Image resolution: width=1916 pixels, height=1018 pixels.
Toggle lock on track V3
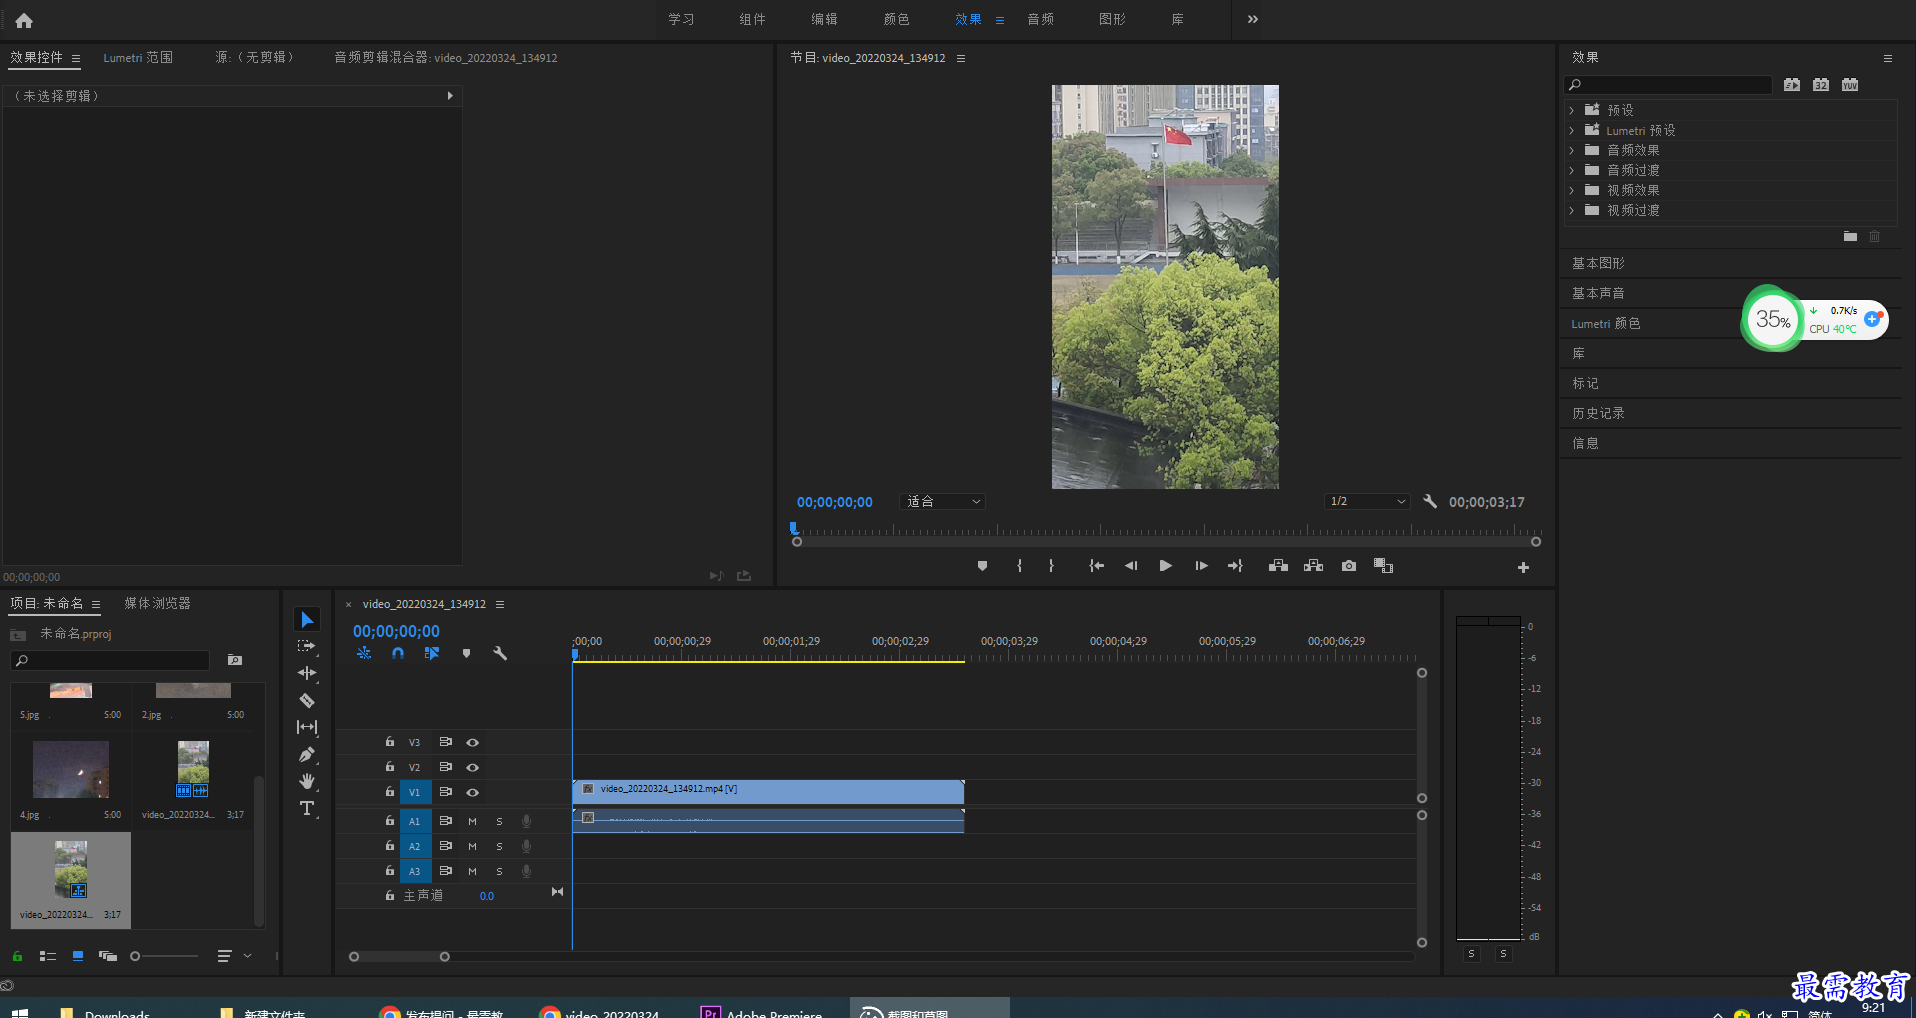390,742
